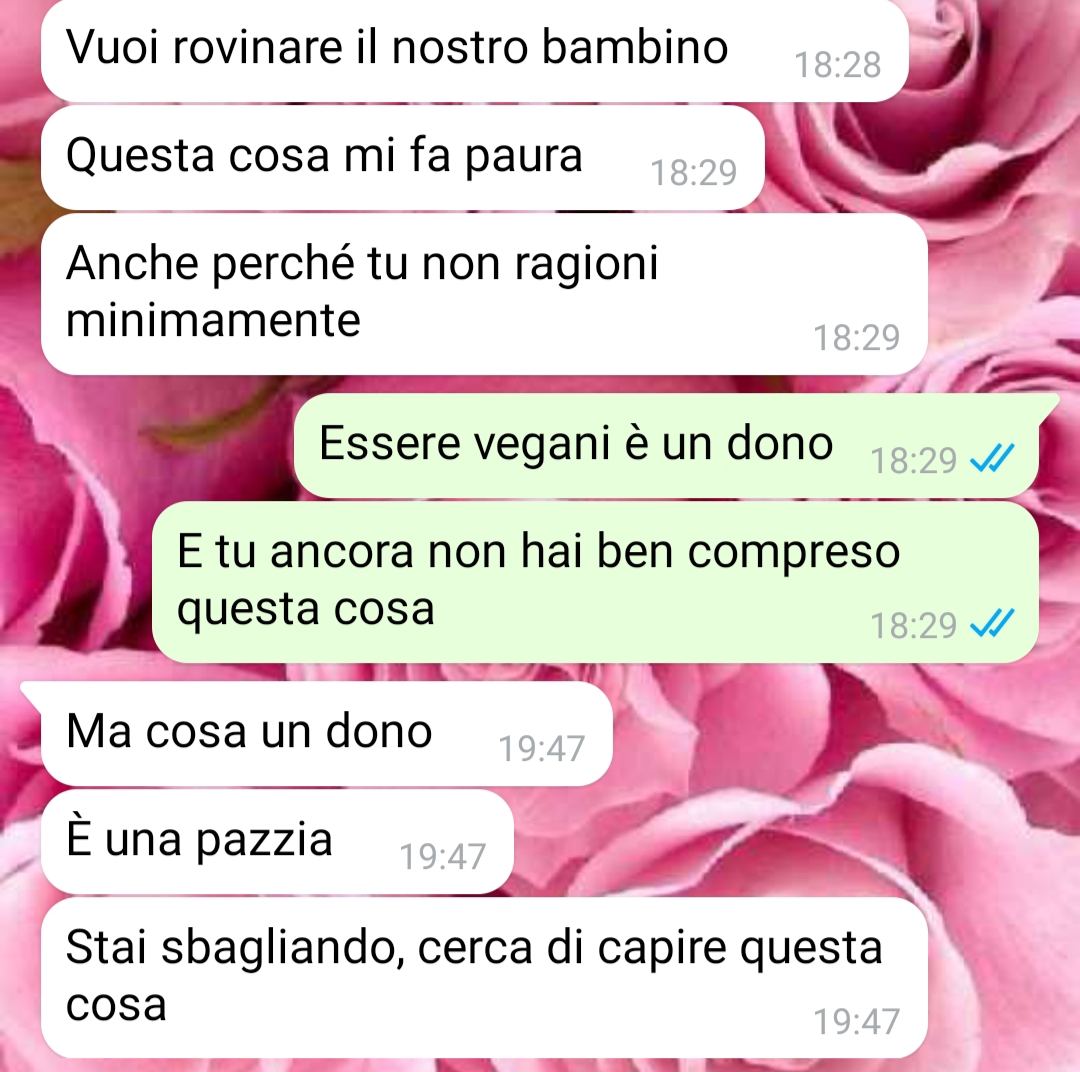Image resolution: width=1080 pixels, height=1072 pixels.
Task: Select the 'Questa cosa mi fa paura' bubble
Action: click(403, 157)
